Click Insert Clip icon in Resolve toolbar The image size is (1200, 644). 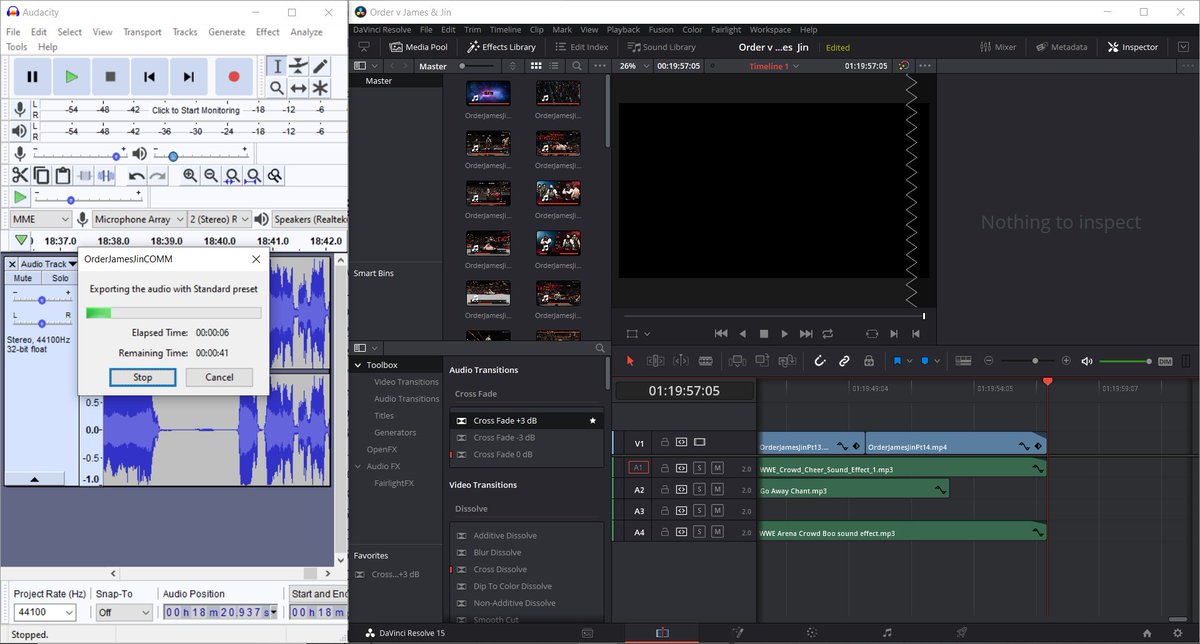pos(738,361)
